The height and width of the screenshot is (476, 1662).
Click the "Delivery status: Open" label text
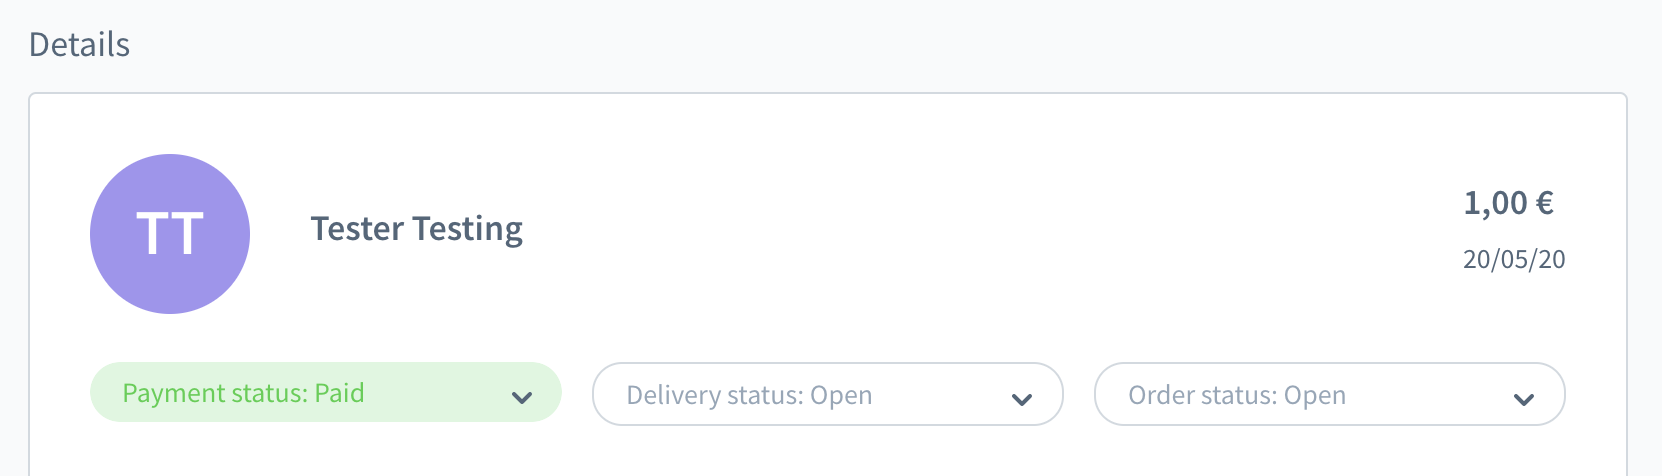(x=749, y=395)
